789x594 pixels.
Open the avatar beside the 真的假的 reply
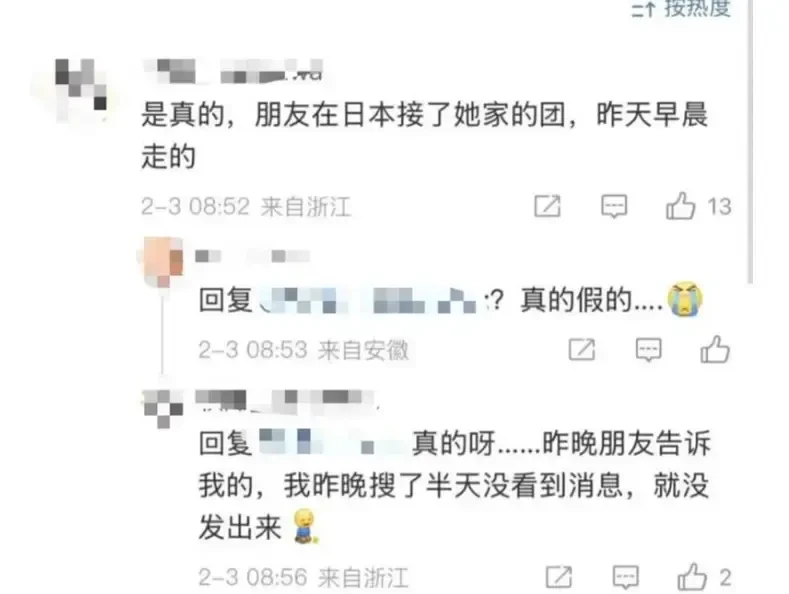pos(162,262)
